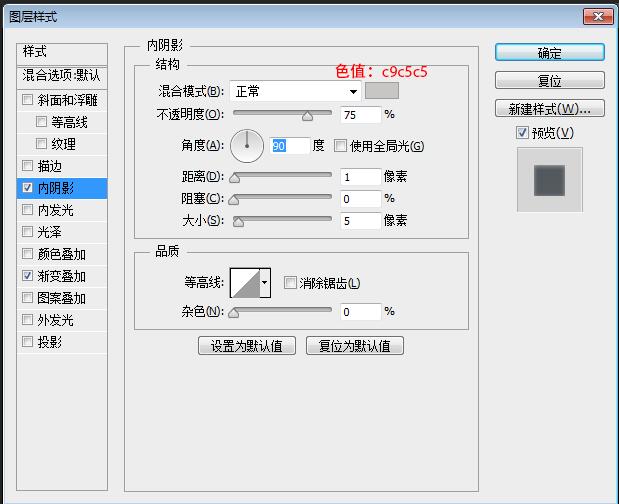Adjust the 不透明度 opacity slider handle
Screen dimensions: 619x504
[308, 116]
